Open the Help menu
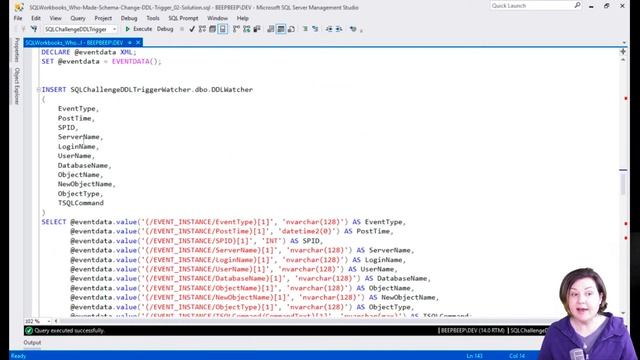The width and height of the screenshot is (640, 360). (x=242, y=18)
